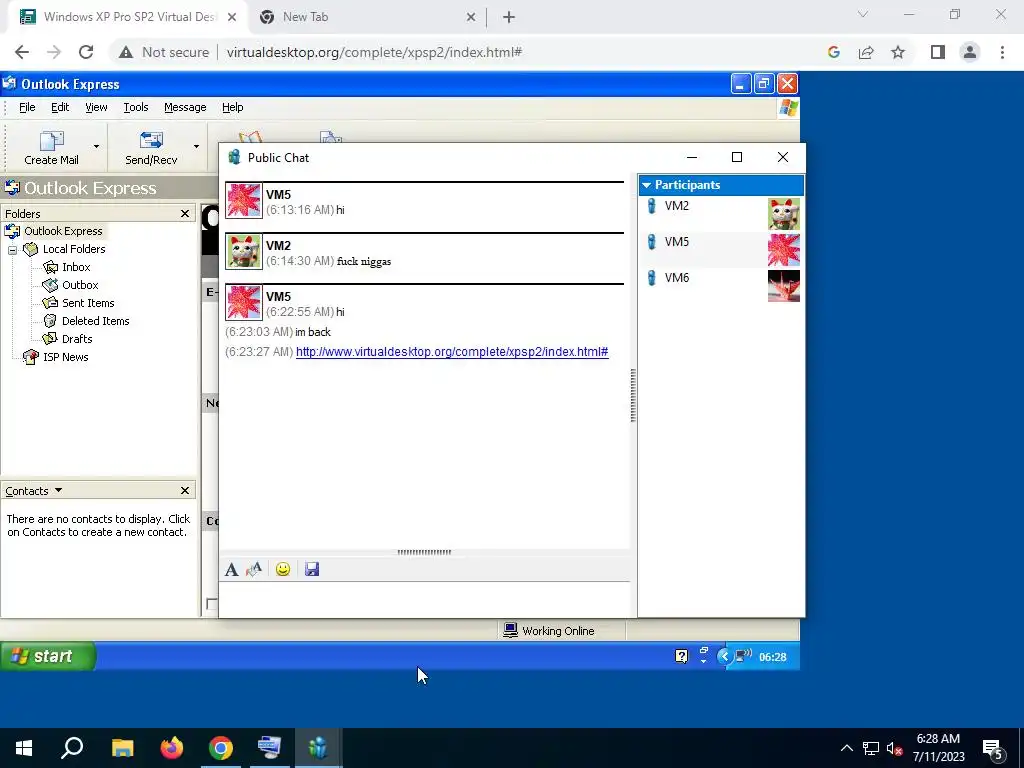Click the save chat floppy disk icon
This screenshot has width=1024, height=768.
tap(312, 569)
